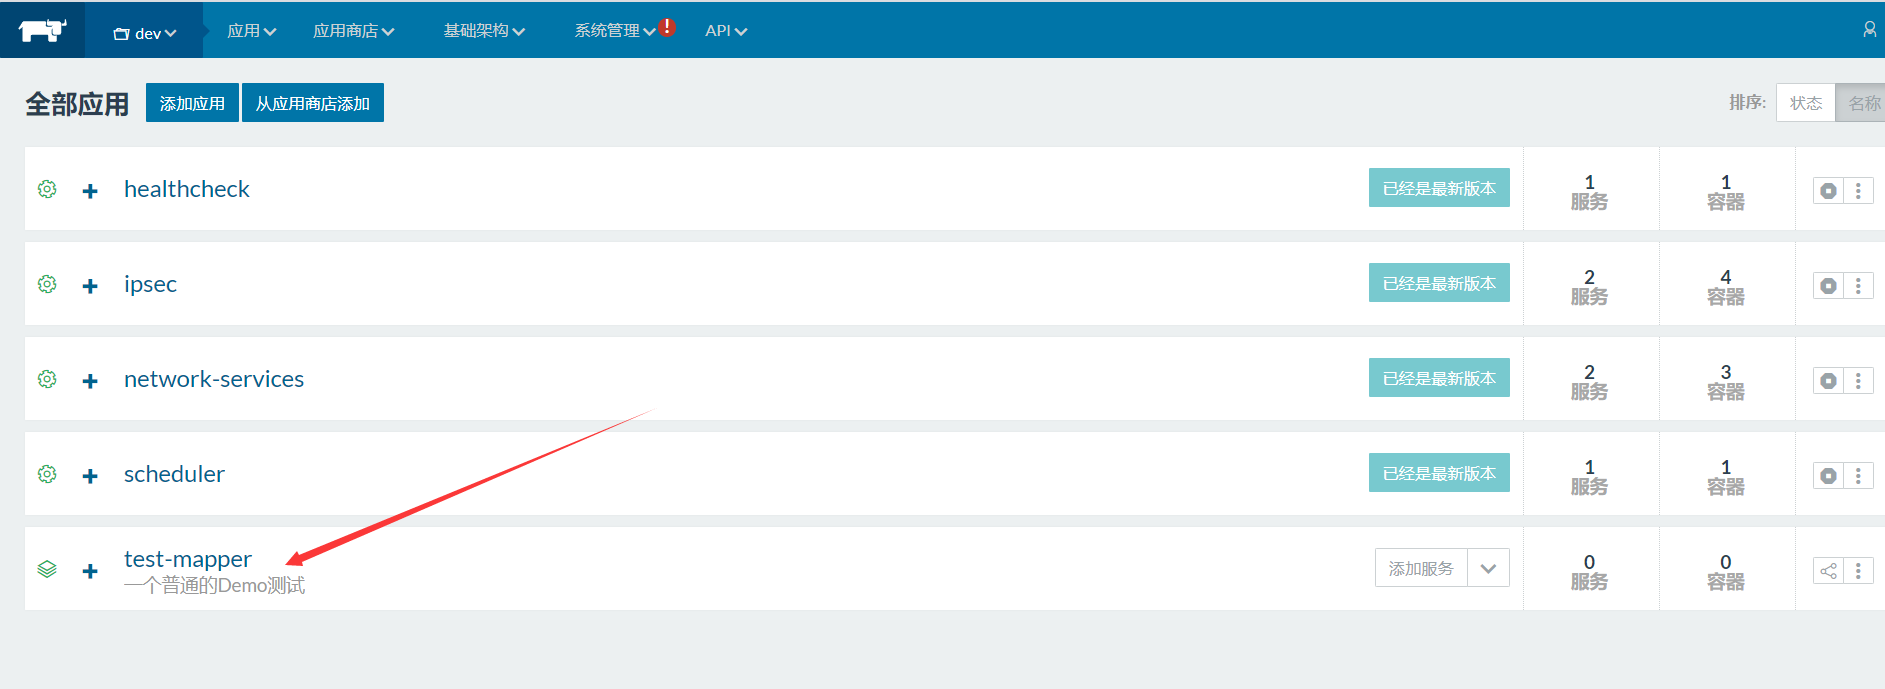The image size is (1885, 689).
Task: Click the share icon for test-mapper stack
Action: pos(1828,571)
